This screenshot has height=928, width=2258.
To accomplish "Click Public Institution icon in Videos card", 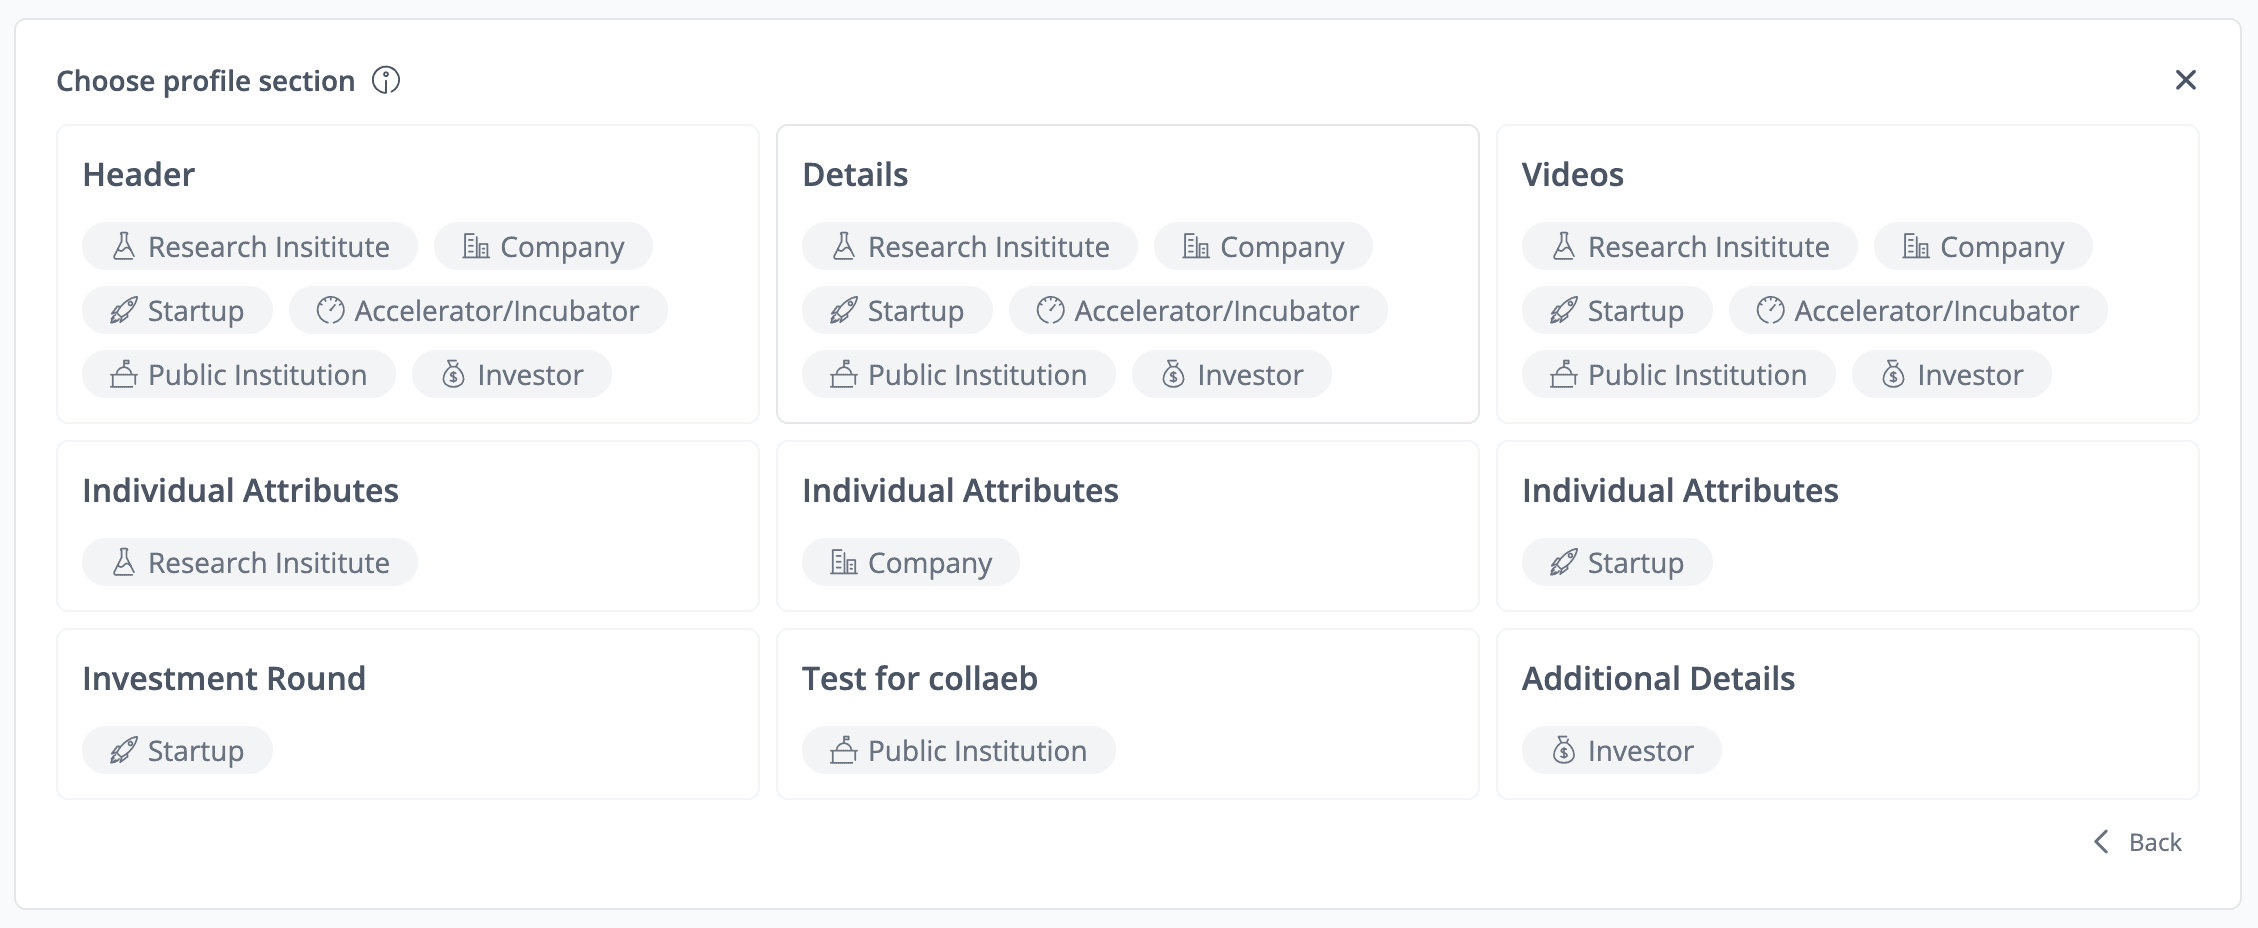I will [1563, 375].
